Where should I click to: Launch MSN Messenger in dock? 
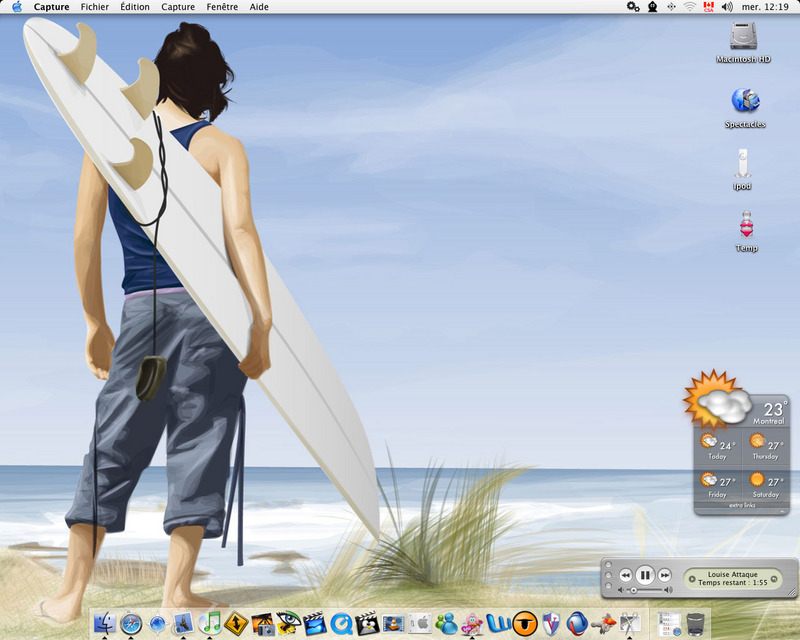coord(446,623)
